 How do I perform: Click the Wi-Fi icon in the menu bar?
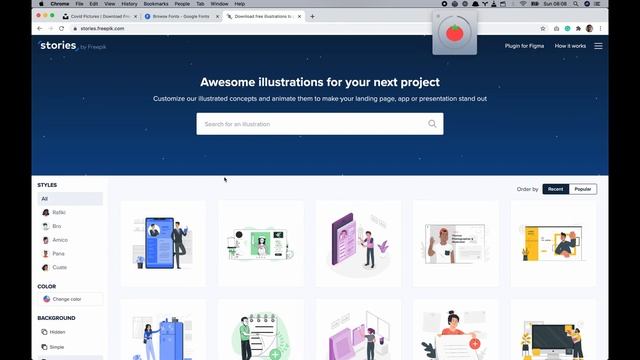(523, 4)
